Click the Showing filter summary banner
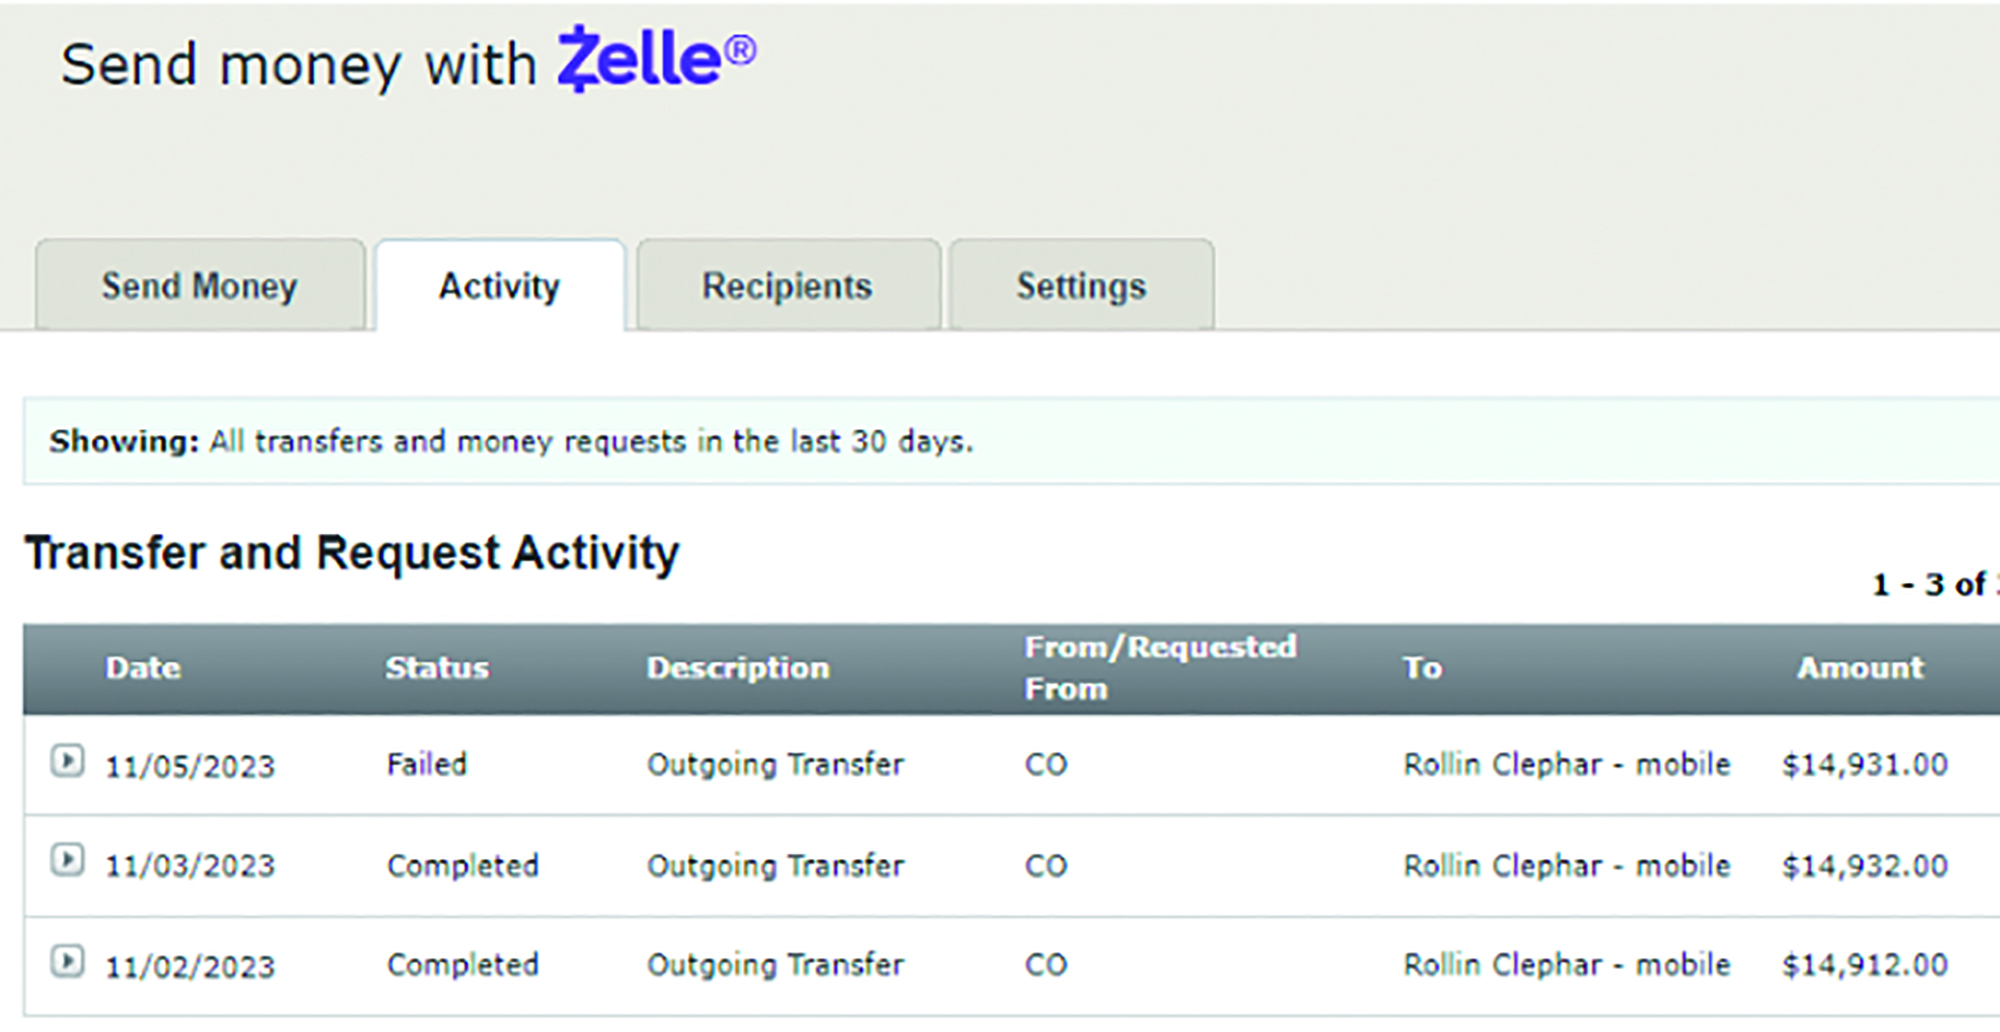2000x1032 pixels. 511,441
